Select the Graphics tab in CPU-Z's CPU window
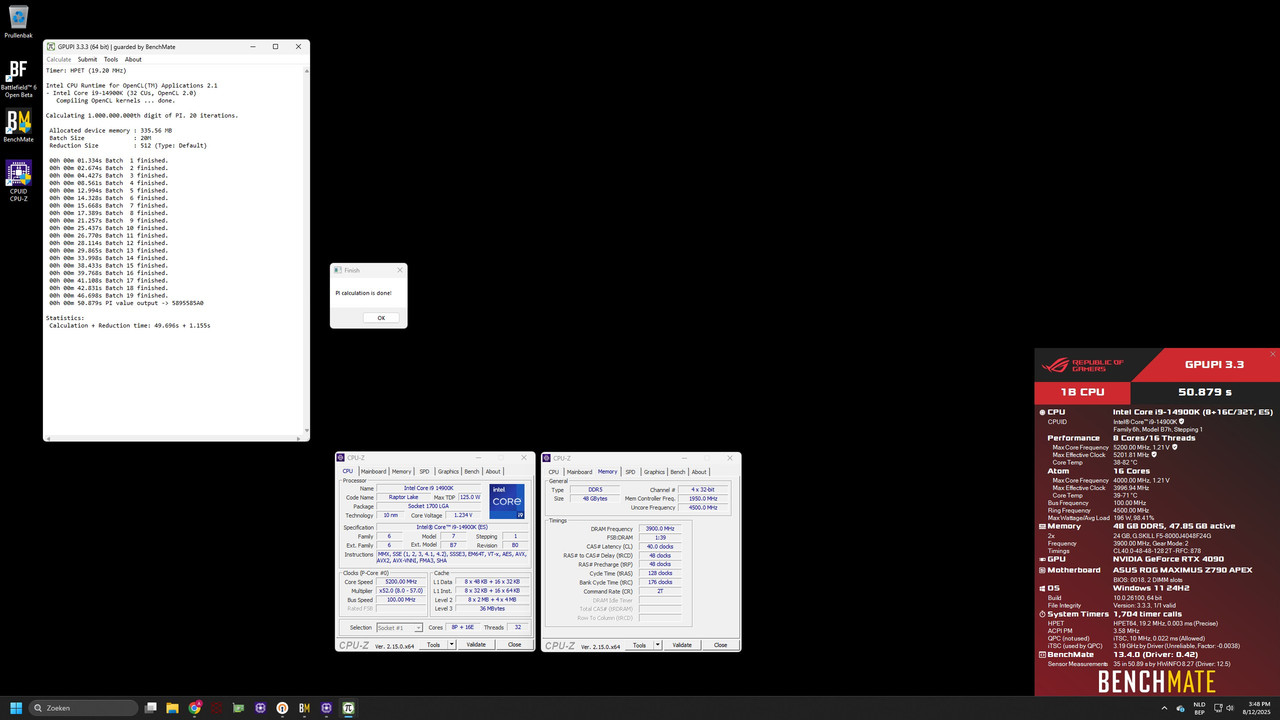The width and height of the screenshot is (1280, 720). pyautogui.click(x=448, y=471)
